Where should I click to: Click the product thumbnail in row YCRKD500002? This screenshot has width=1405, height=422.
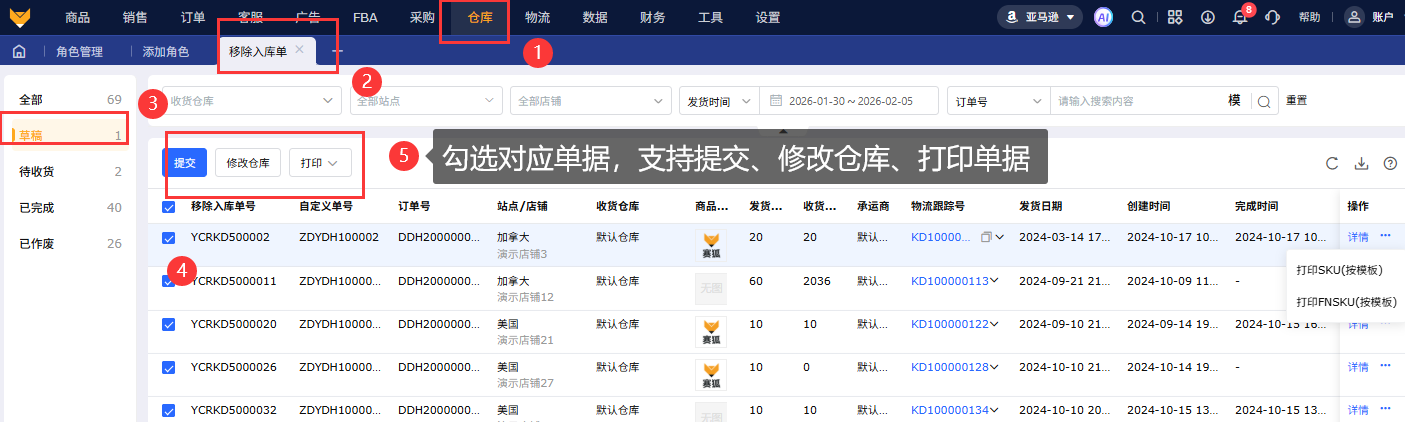(710, 246)
